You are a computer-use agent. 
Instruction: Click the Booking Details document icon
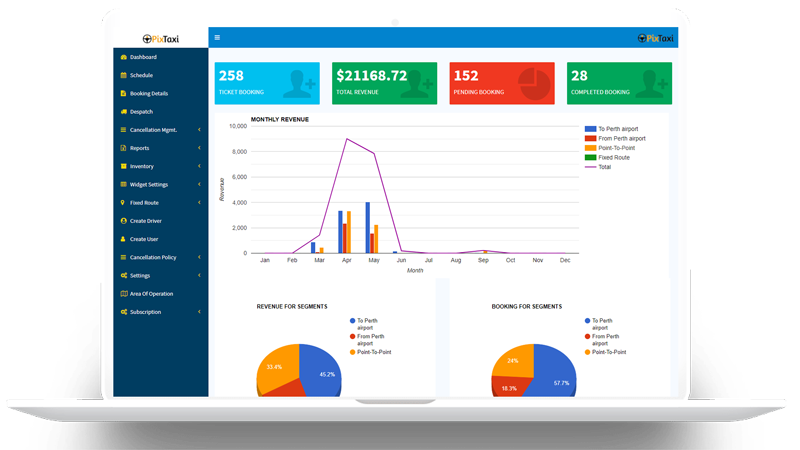click(x=123, y=93)
